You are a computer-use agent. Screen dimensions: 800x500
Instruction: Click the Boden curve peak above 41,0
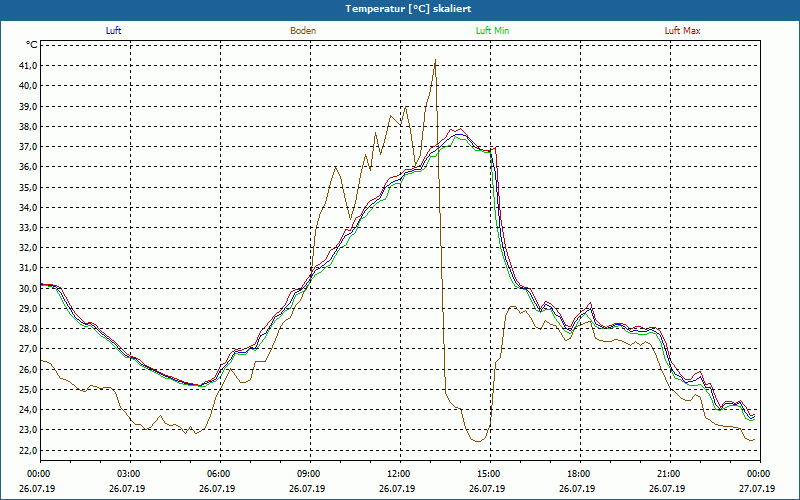[435, 60]
